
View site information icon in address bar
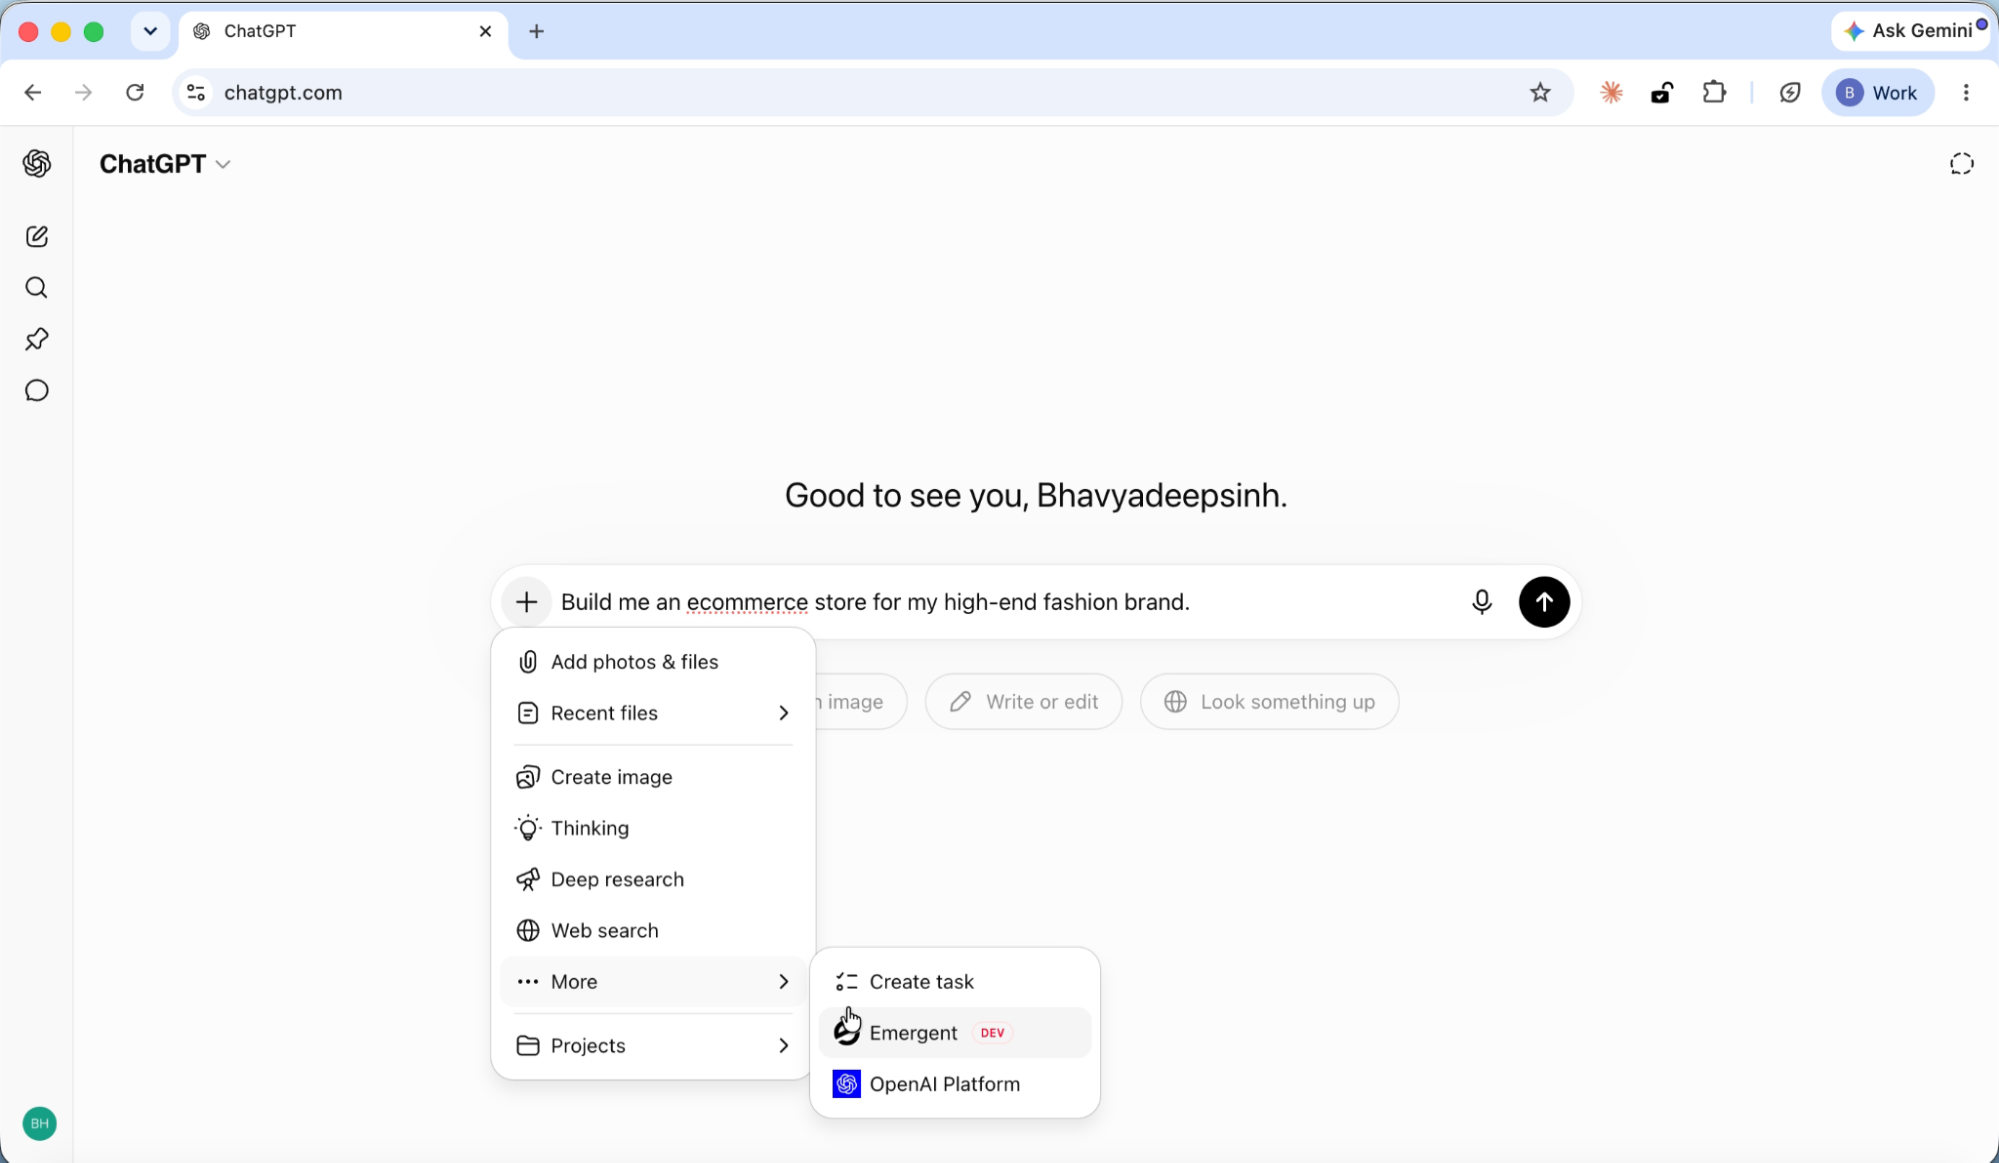point(196,92)
